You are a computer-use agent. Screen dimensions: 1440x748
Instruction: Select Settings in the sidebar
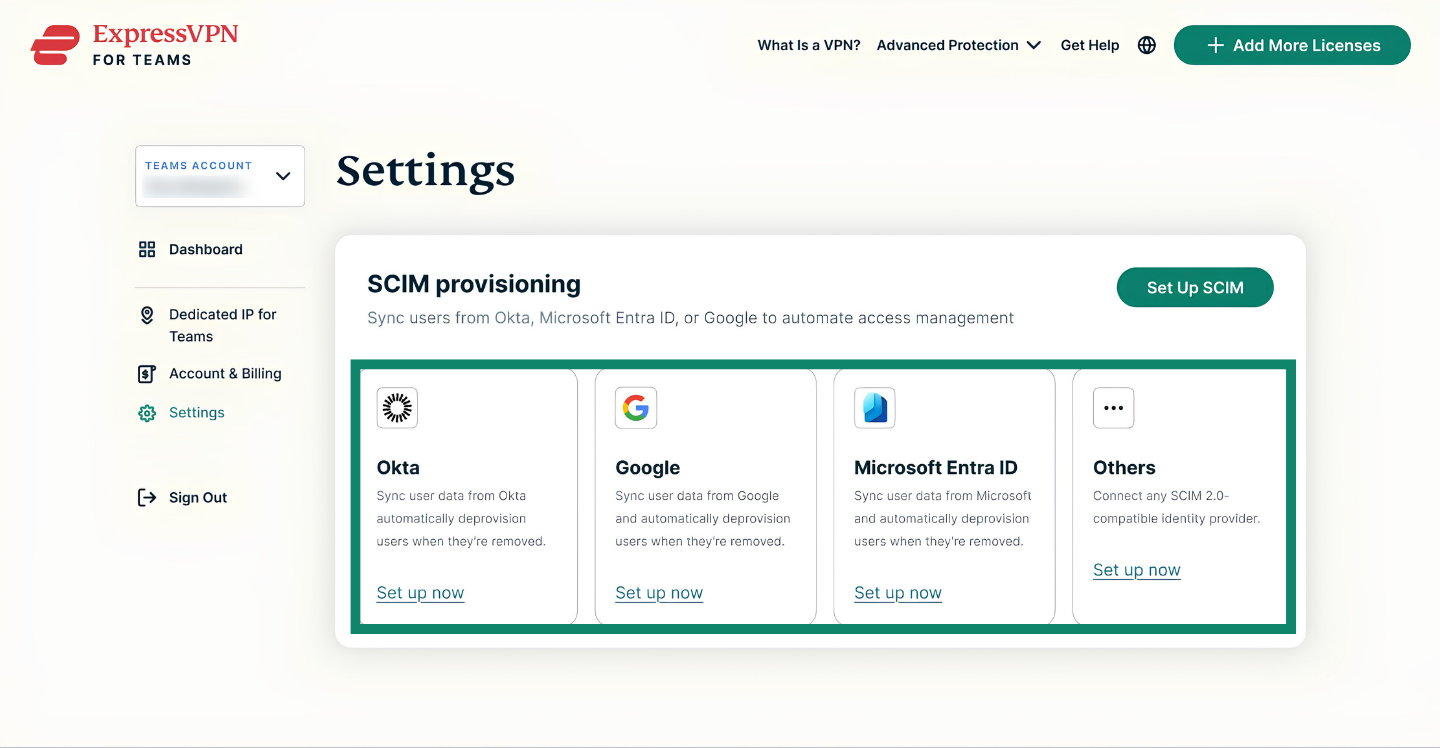197,413
